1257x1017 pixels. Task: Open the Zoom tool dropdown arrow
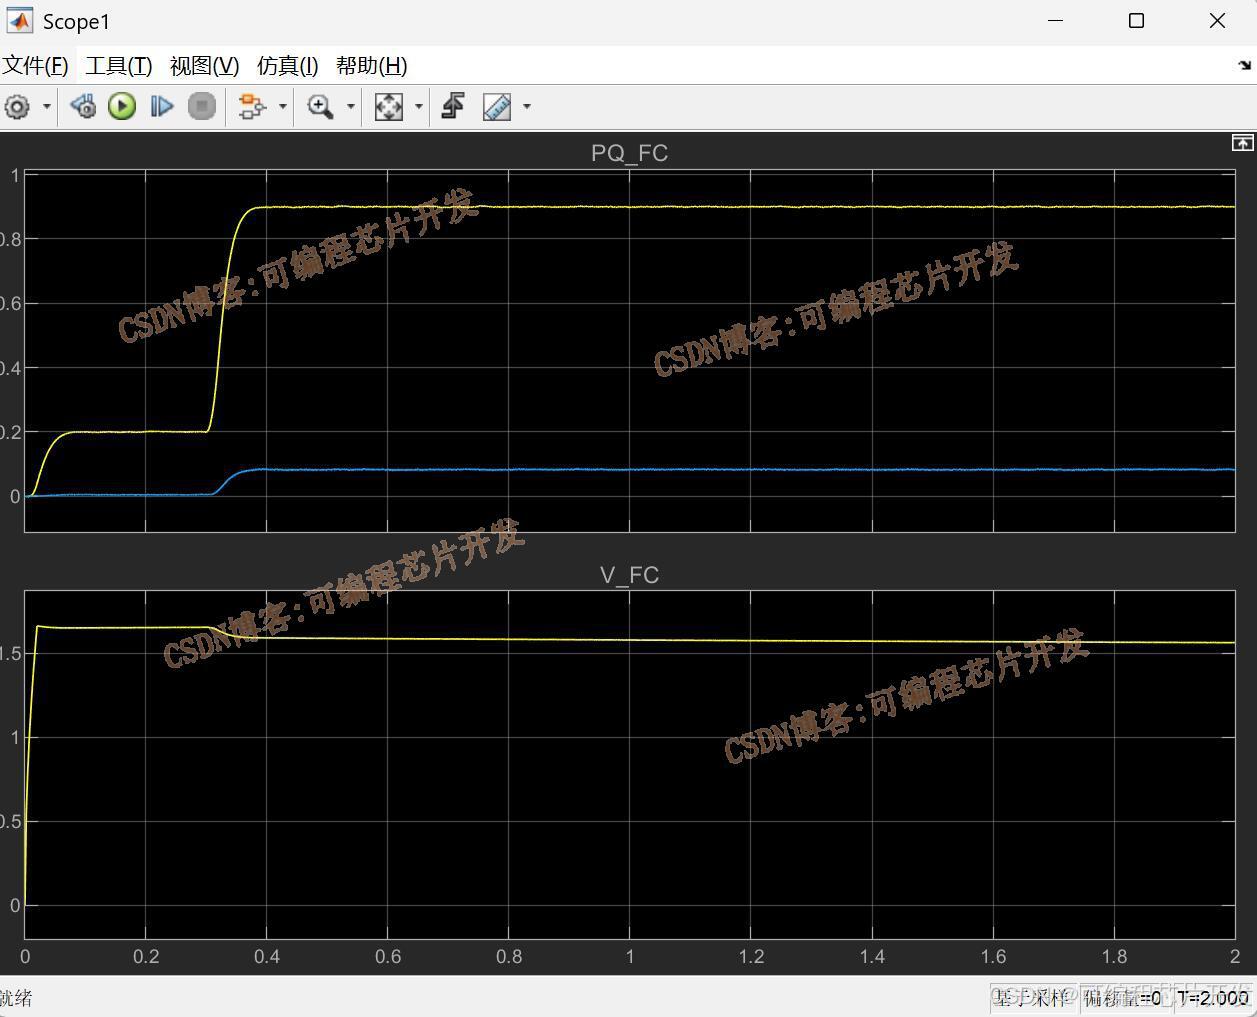click(351, 106)
